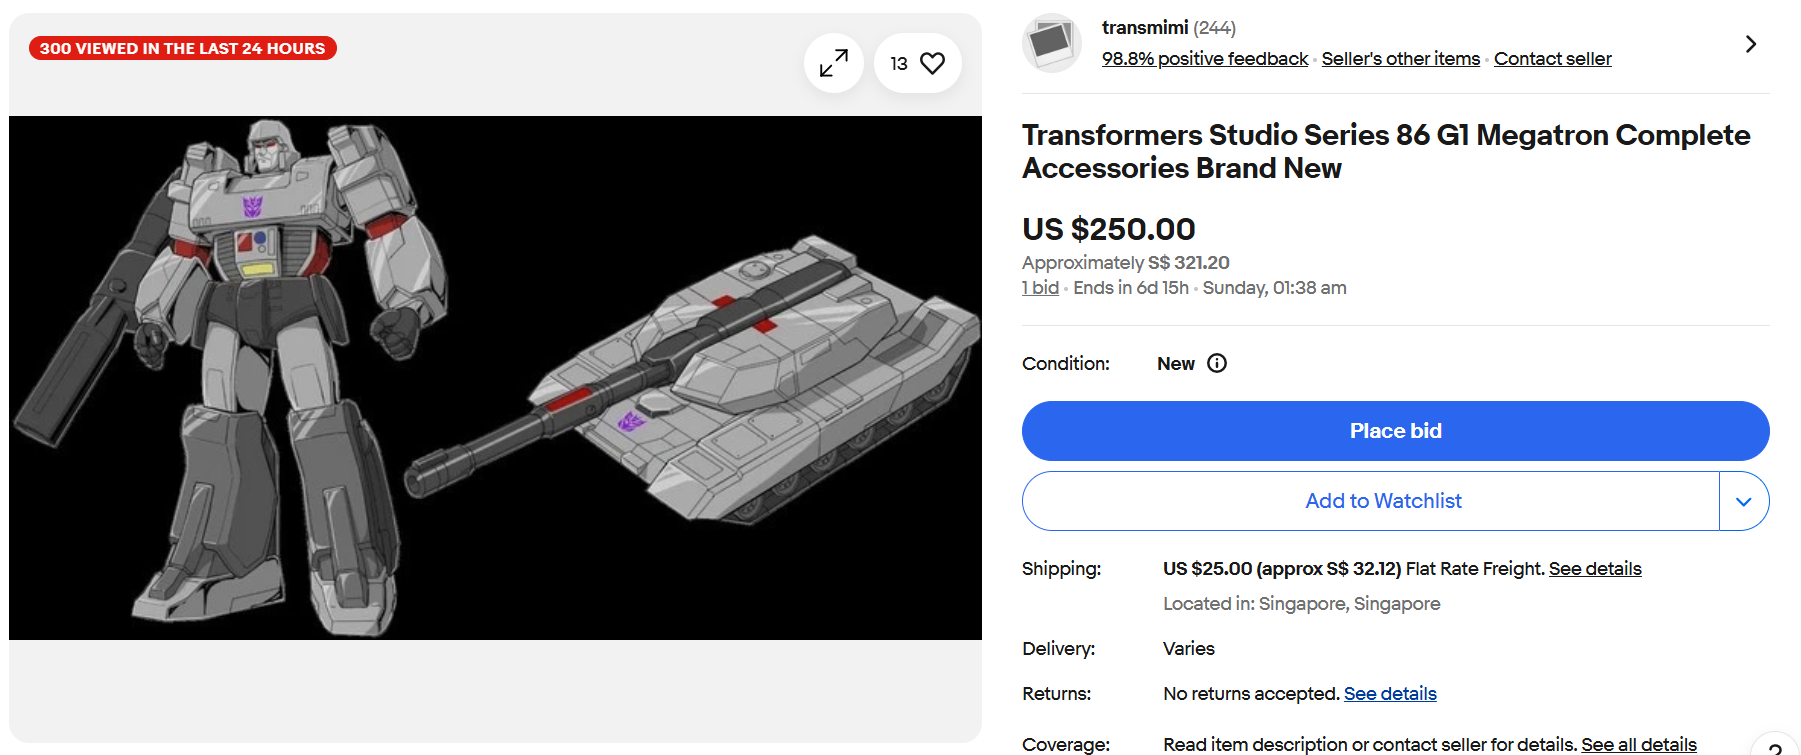See details of returns policy

[1389, 694]
